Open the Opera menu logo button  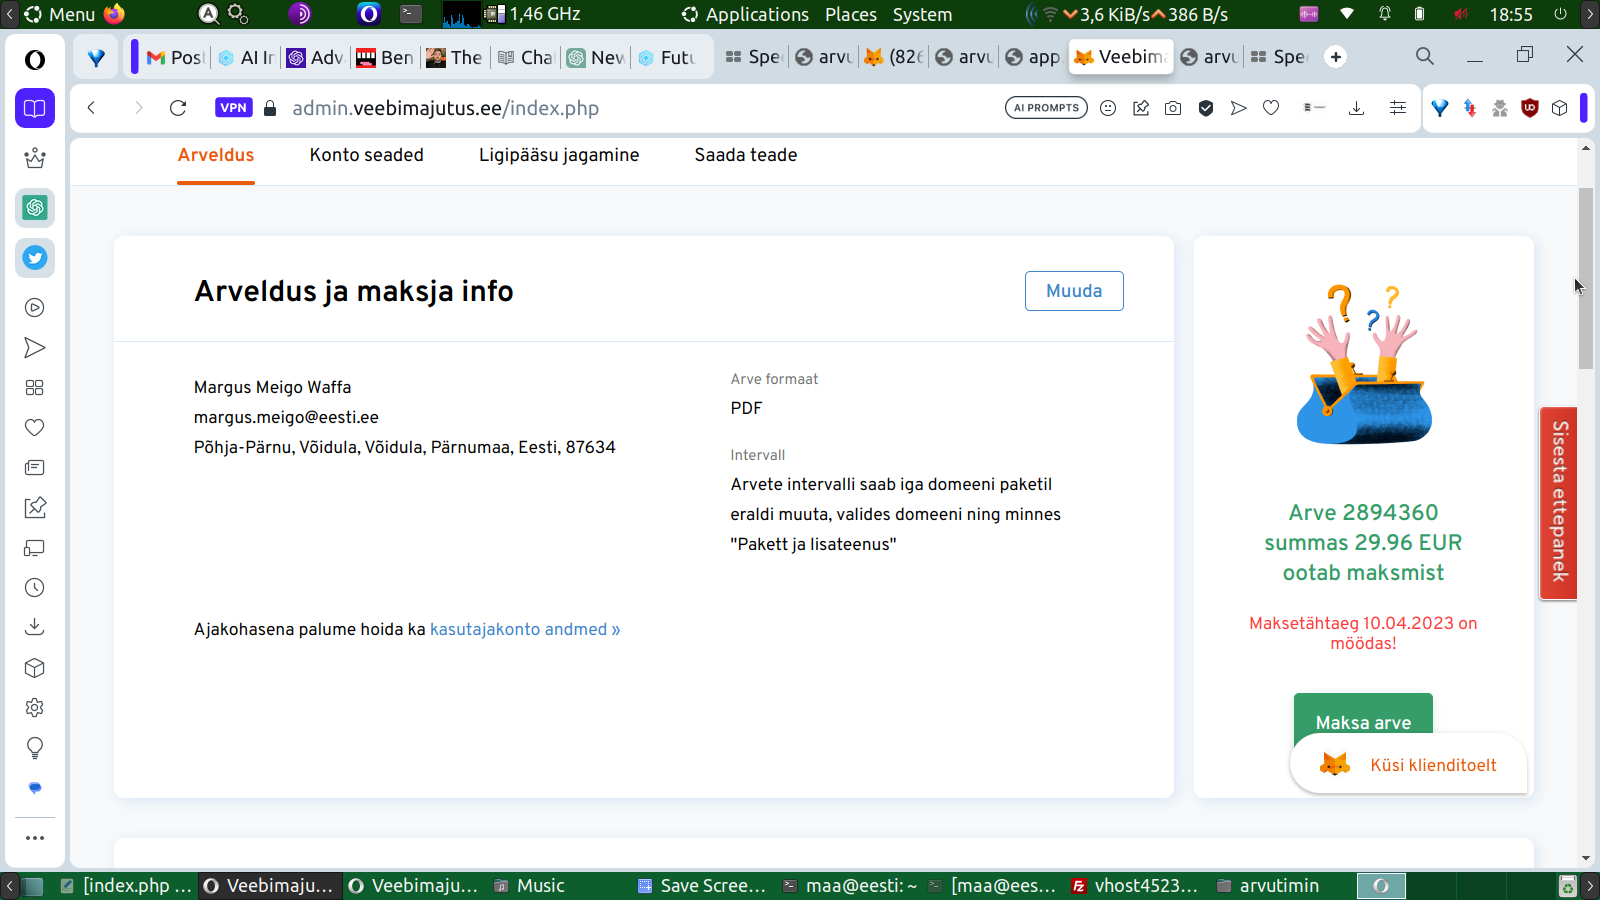[35, 60]
